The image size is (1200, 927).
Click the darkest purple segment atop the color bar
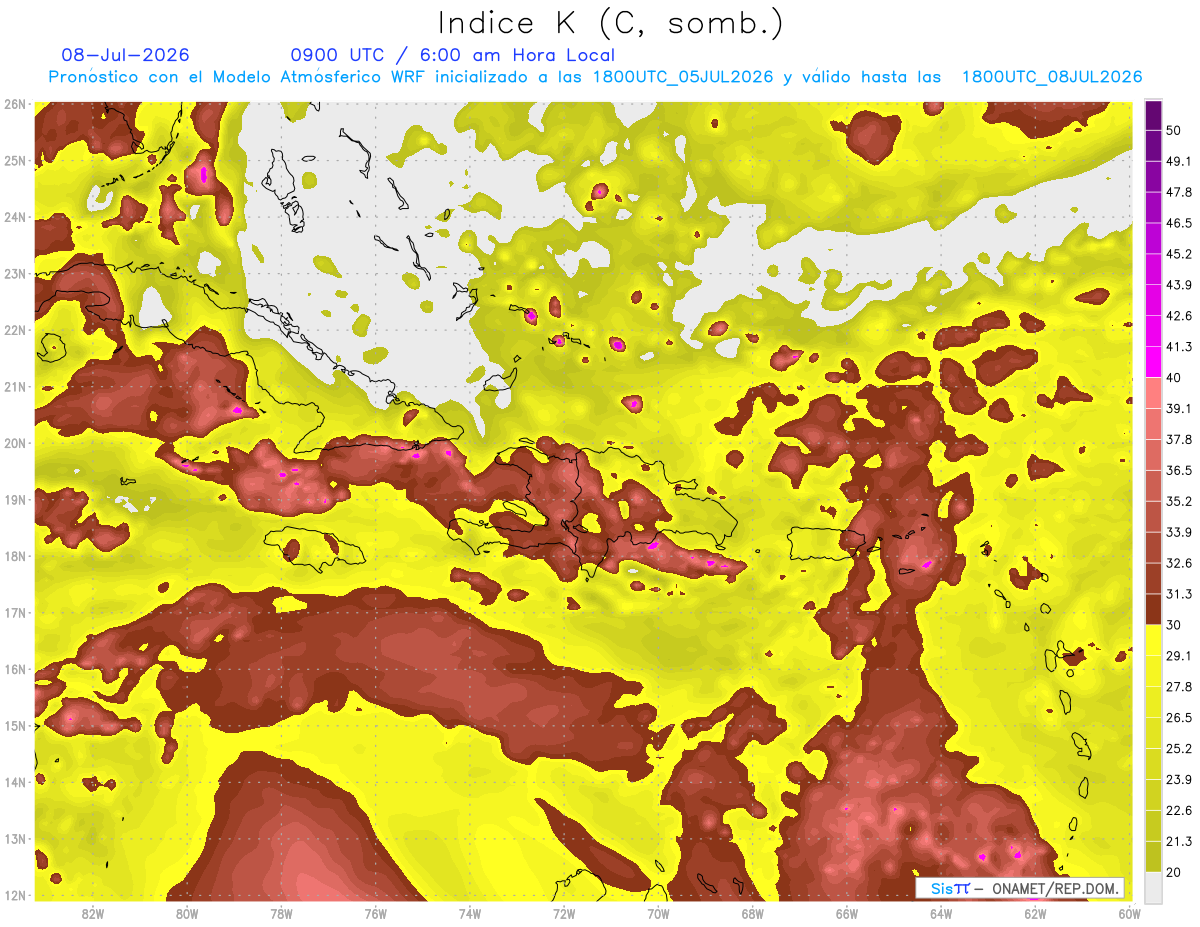[1153, 115]
